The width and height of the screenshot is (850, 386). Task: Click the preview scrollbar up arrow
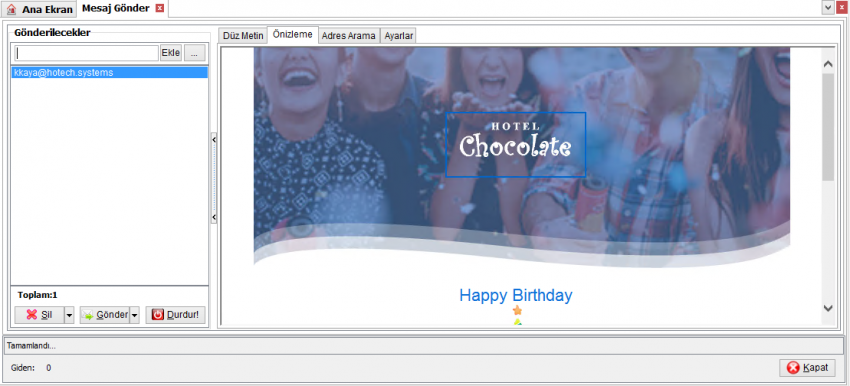828,64
